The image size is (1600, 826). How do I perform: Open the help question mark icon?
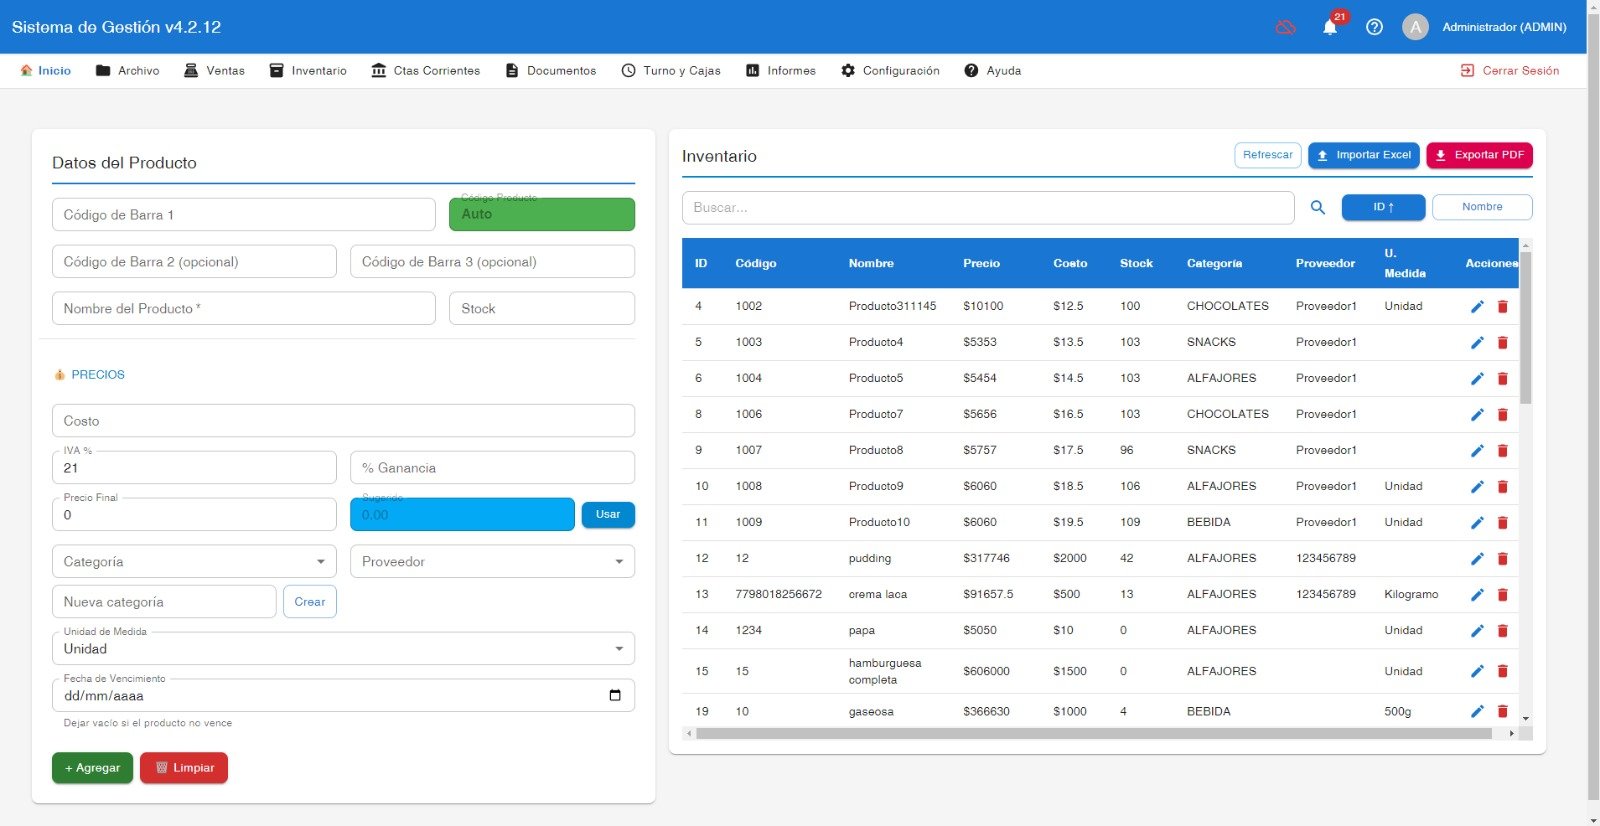click(1374, 27)
